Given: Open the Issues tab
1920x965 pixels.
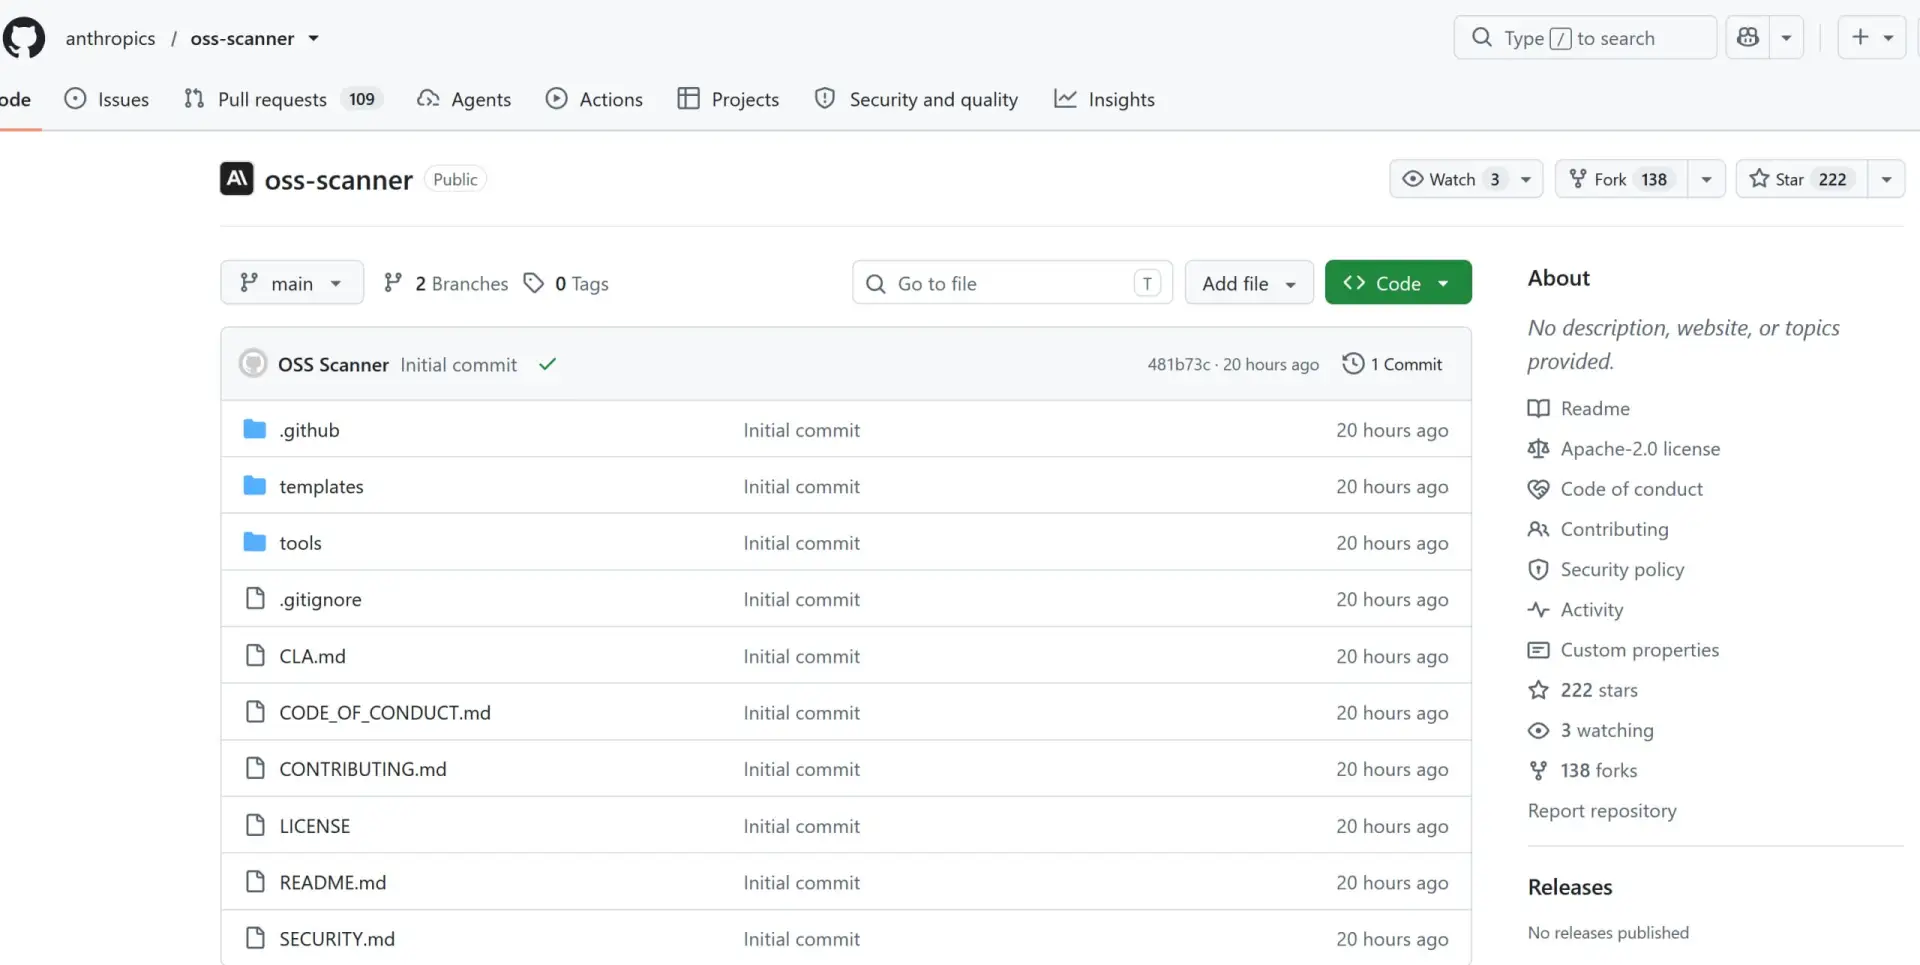Looking at the screenshot, I should click(106, 99).
